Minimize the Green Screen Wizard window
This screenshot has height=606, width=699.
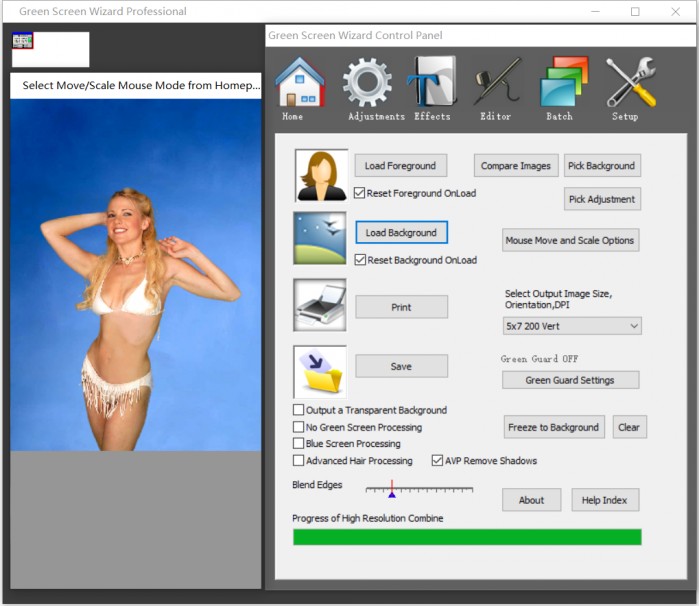coord(595,12)
